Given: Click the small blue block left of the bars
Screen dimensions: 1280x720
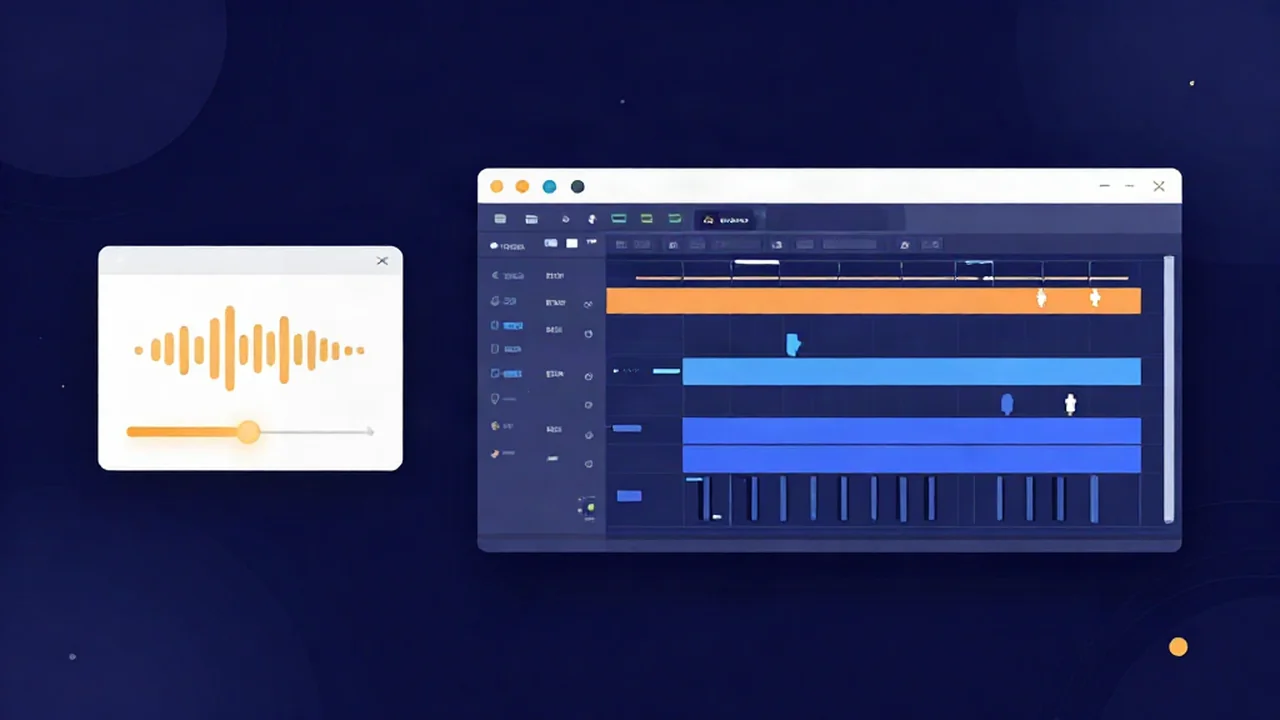Looking at the screenshot, I should pyautogui.click(x=629, y=496).
